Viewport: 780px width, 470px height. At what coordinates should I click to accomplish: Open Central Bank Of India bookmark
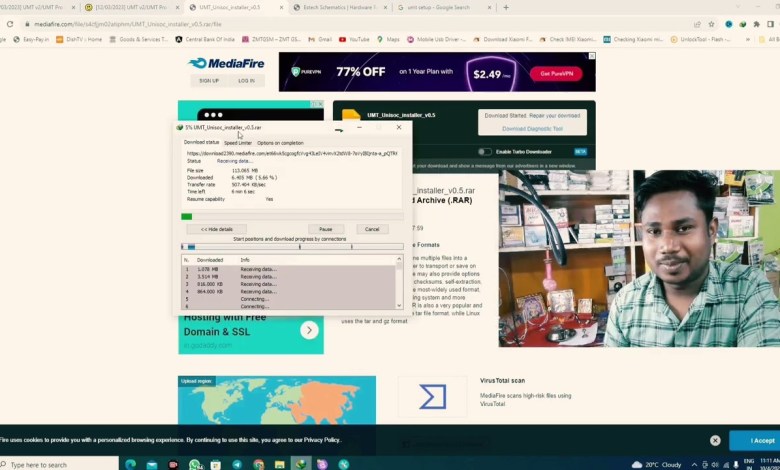click(205, 39)
